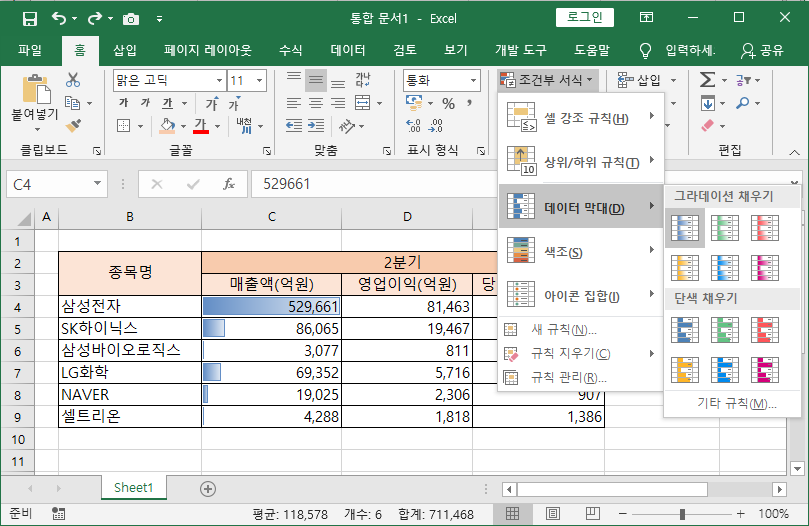Click the camera screenshot icon

tap(131, 20)
